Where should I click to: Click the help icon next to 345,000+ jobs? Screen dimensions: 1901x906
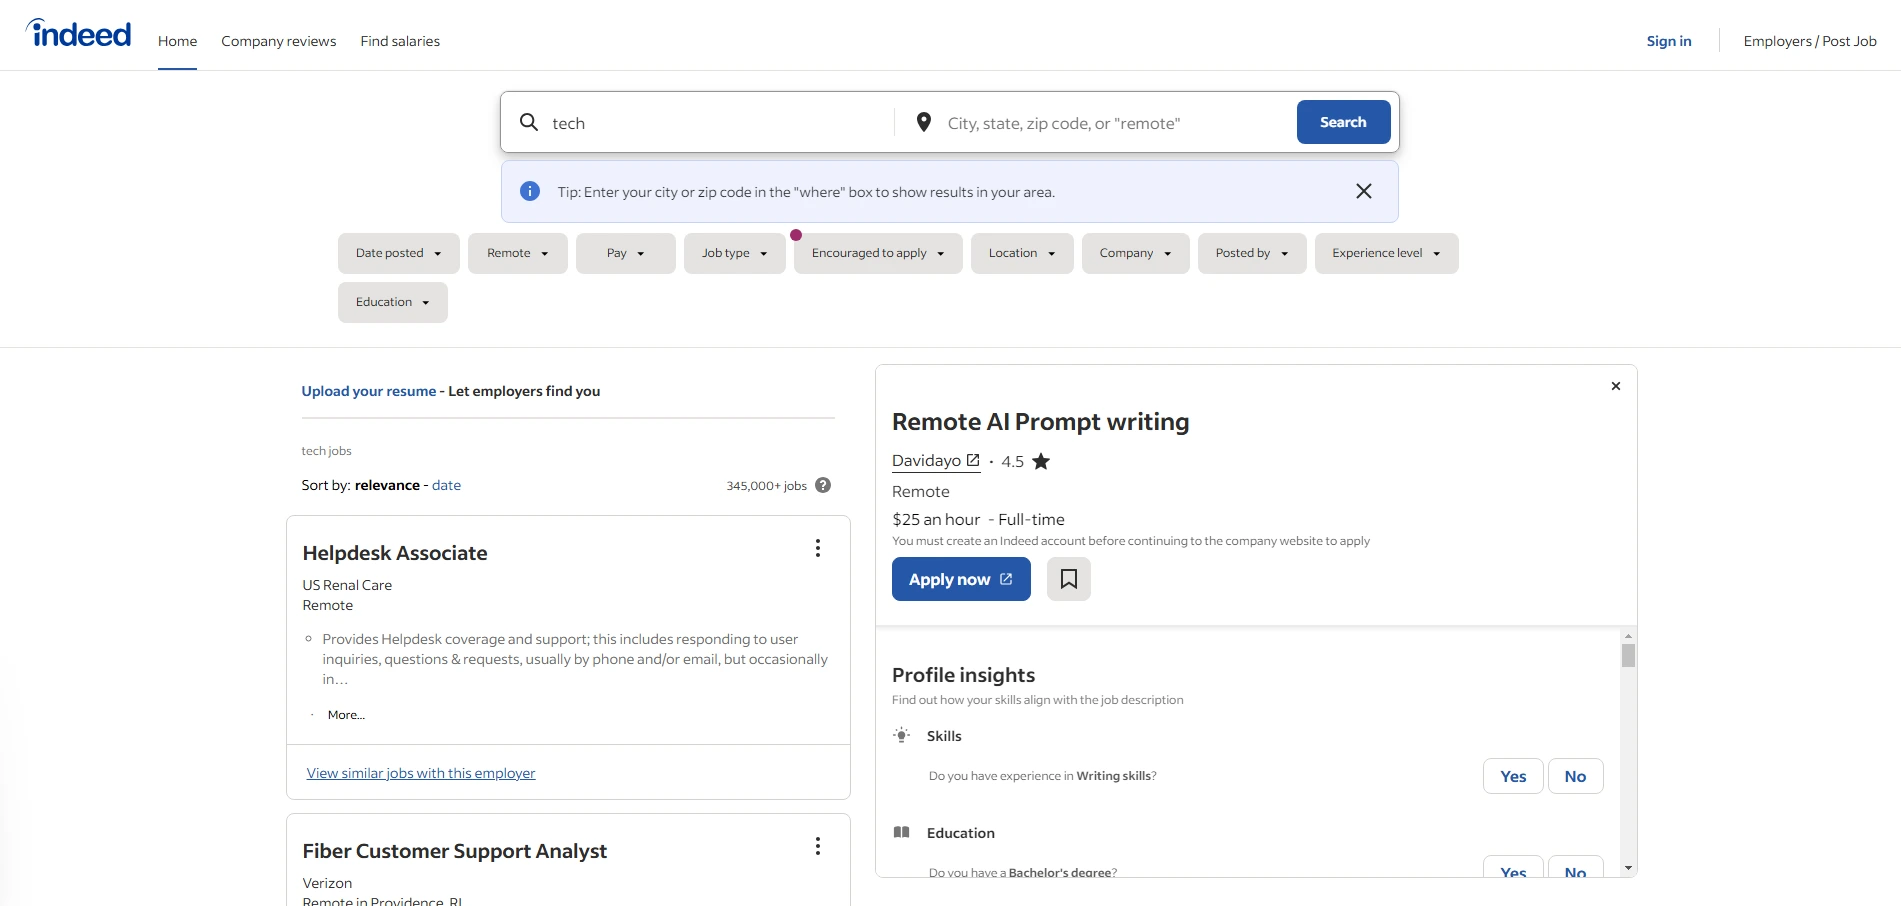(x=823, y=485)
